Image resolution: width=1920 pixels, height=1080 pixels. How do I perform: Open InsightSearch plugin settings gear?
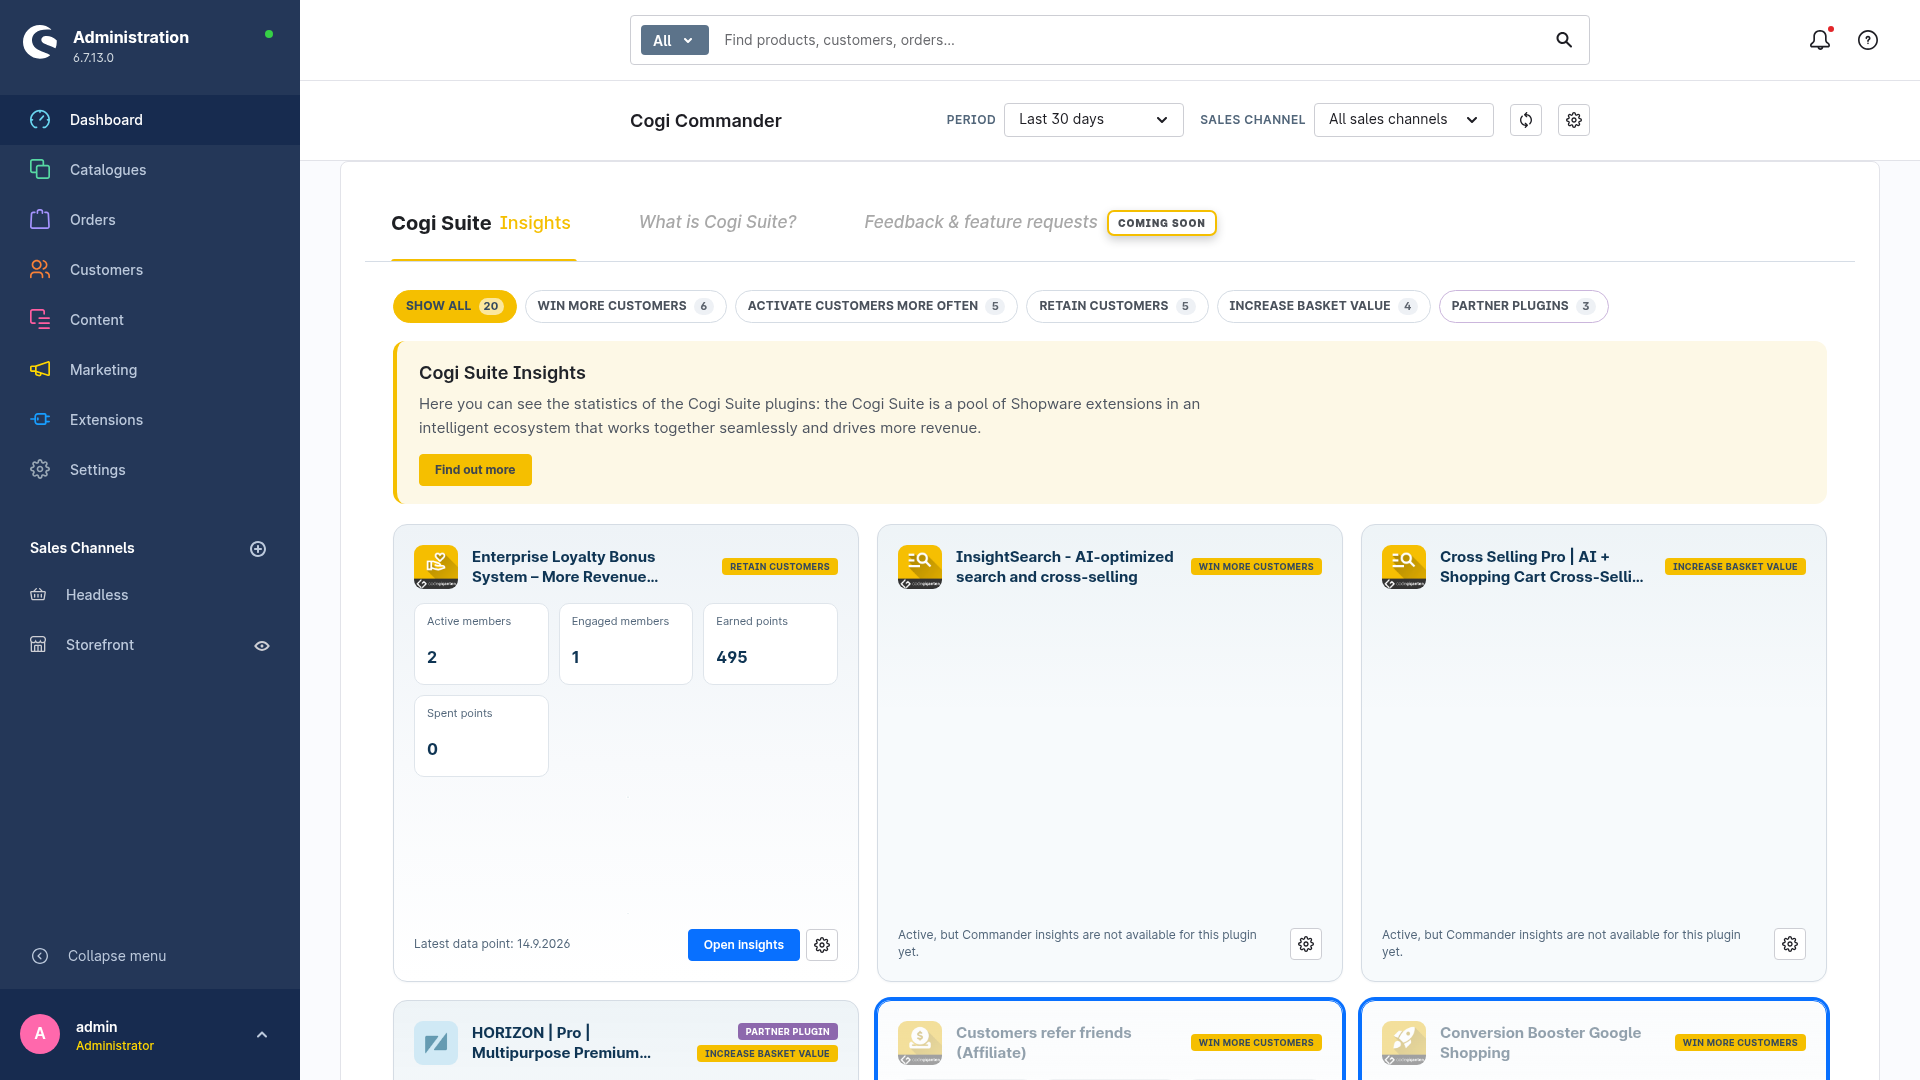[x=1306, y=944]
